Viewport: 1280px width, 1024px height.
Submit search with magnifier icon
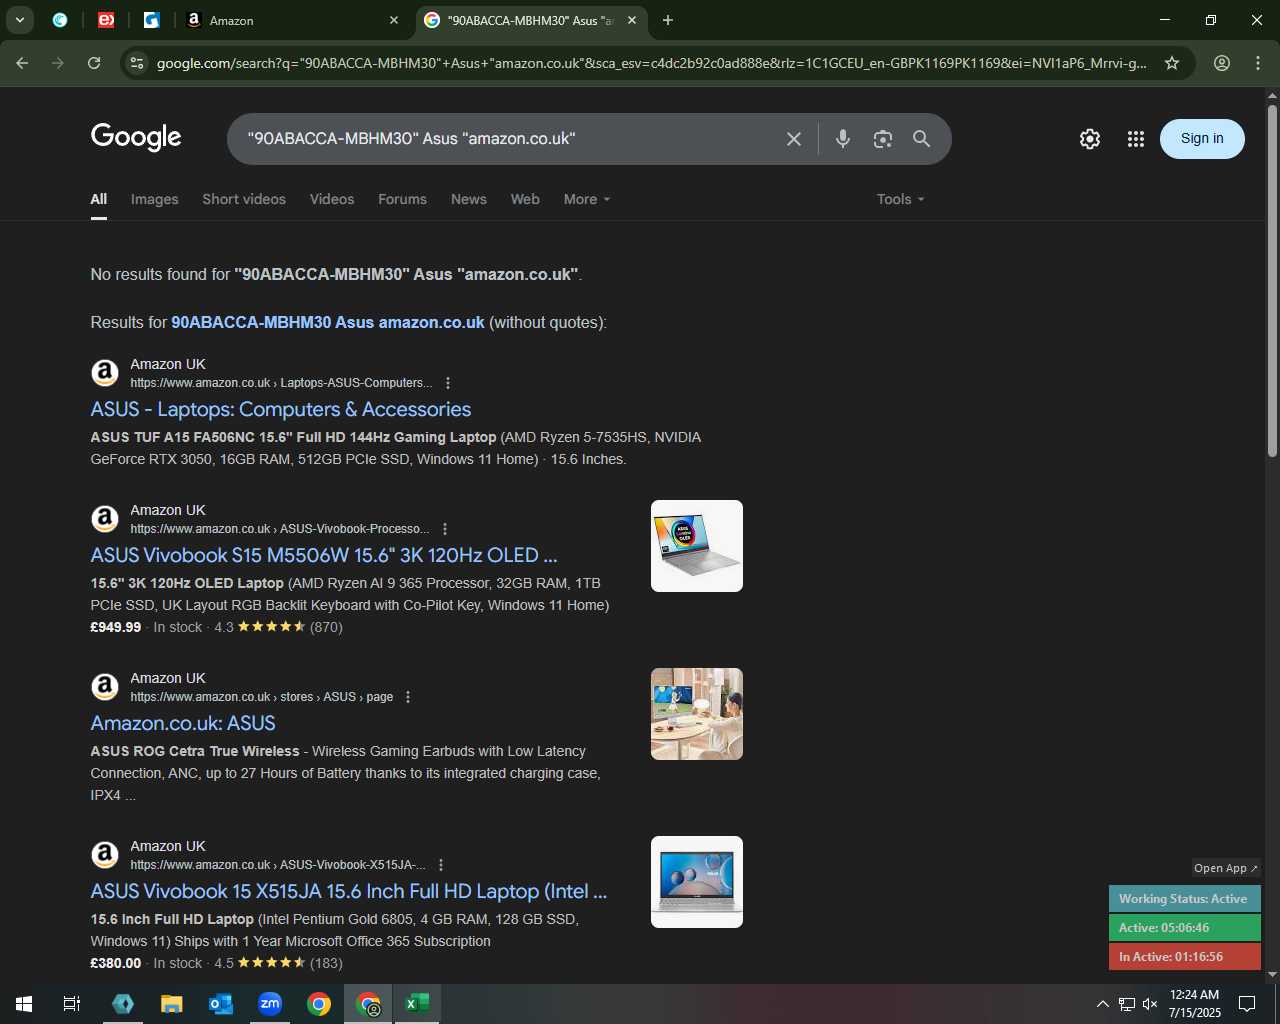tap(922, 139)
